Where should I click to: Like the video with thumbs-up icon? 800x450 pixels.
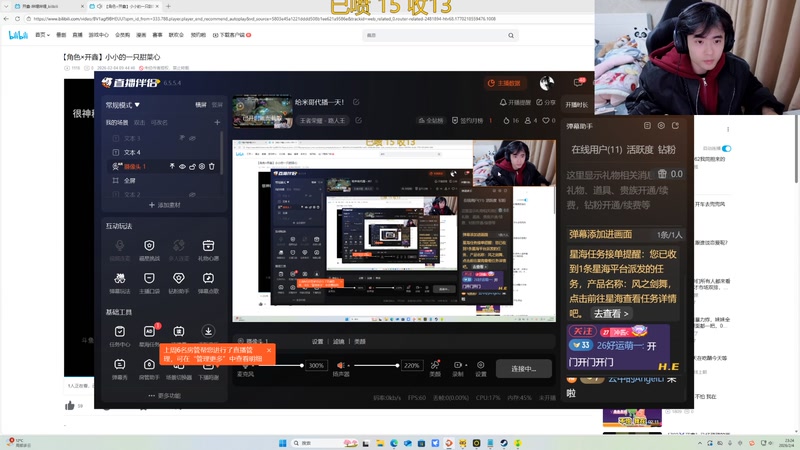point(70,406)
